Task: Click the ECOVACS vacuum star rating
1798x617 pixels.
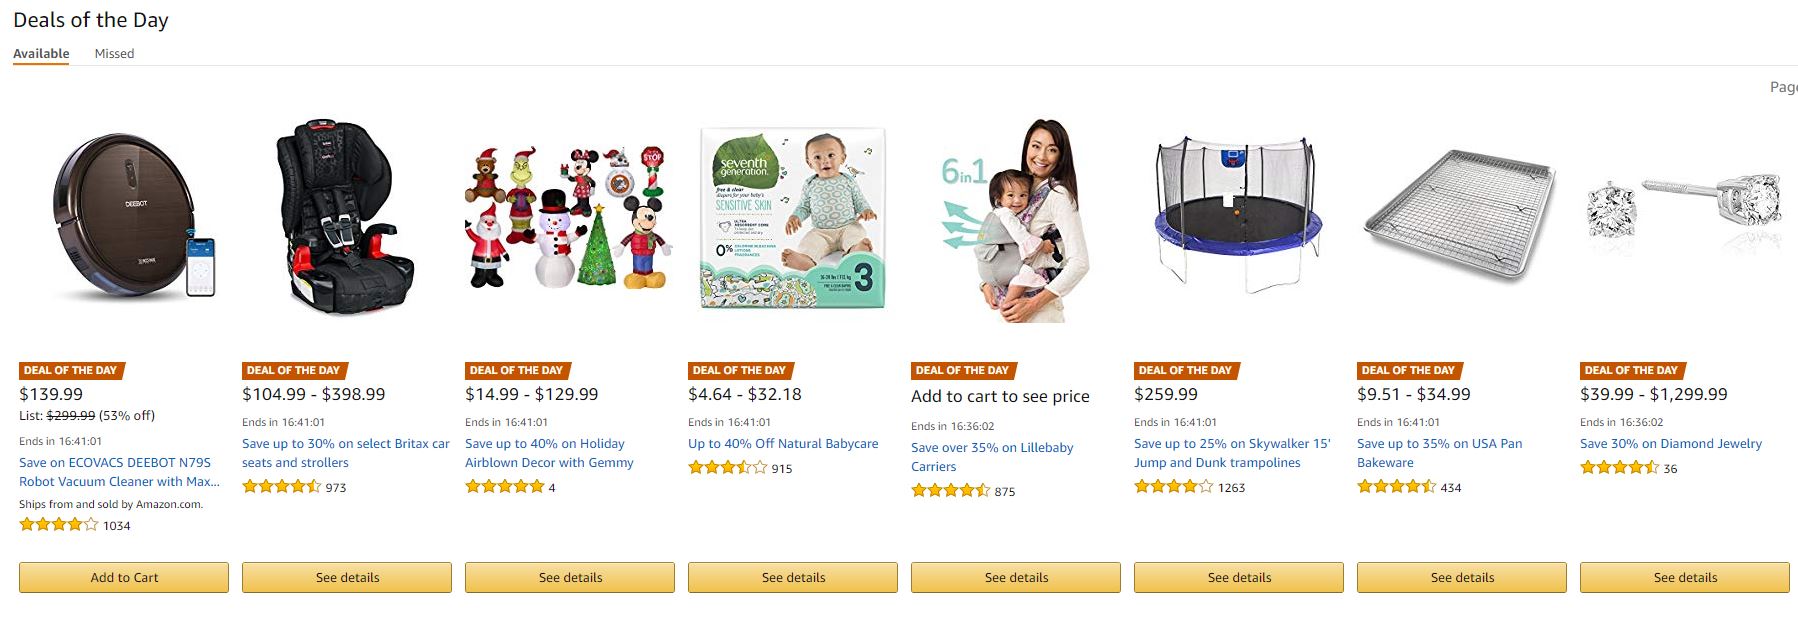Action: [x=59, y=525]
